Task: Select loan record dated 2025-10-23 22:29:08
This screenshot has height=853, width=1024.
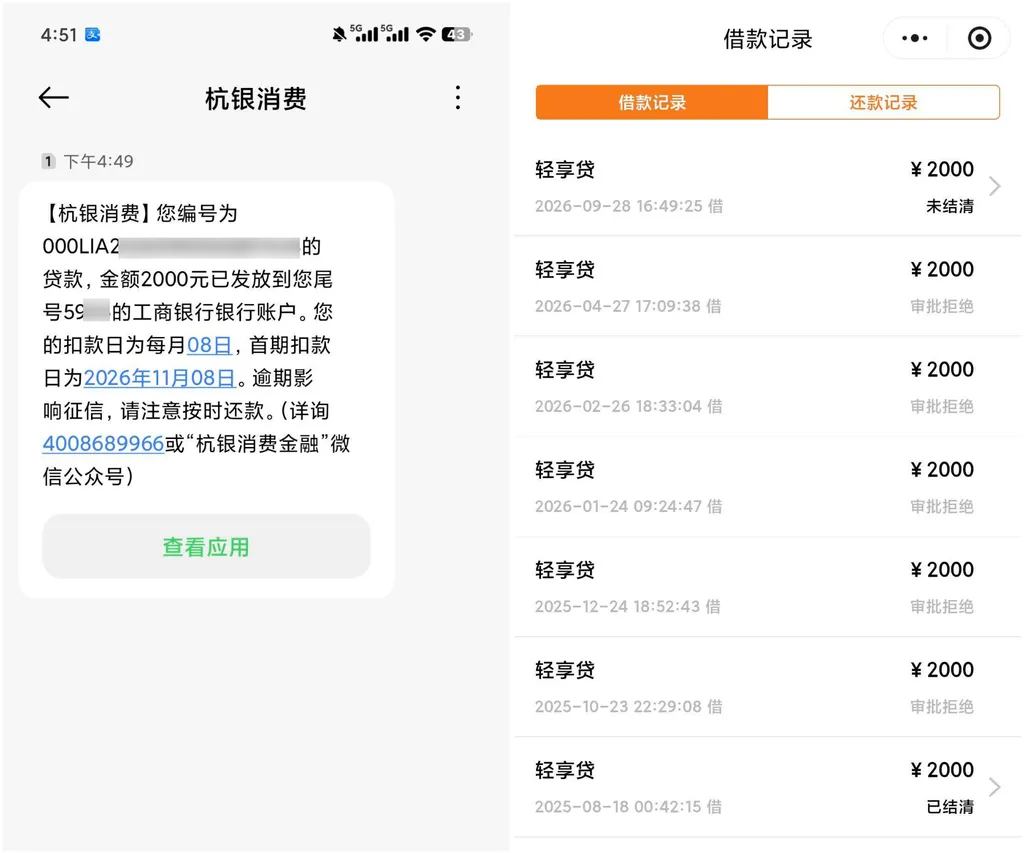Action: point(767,686)
